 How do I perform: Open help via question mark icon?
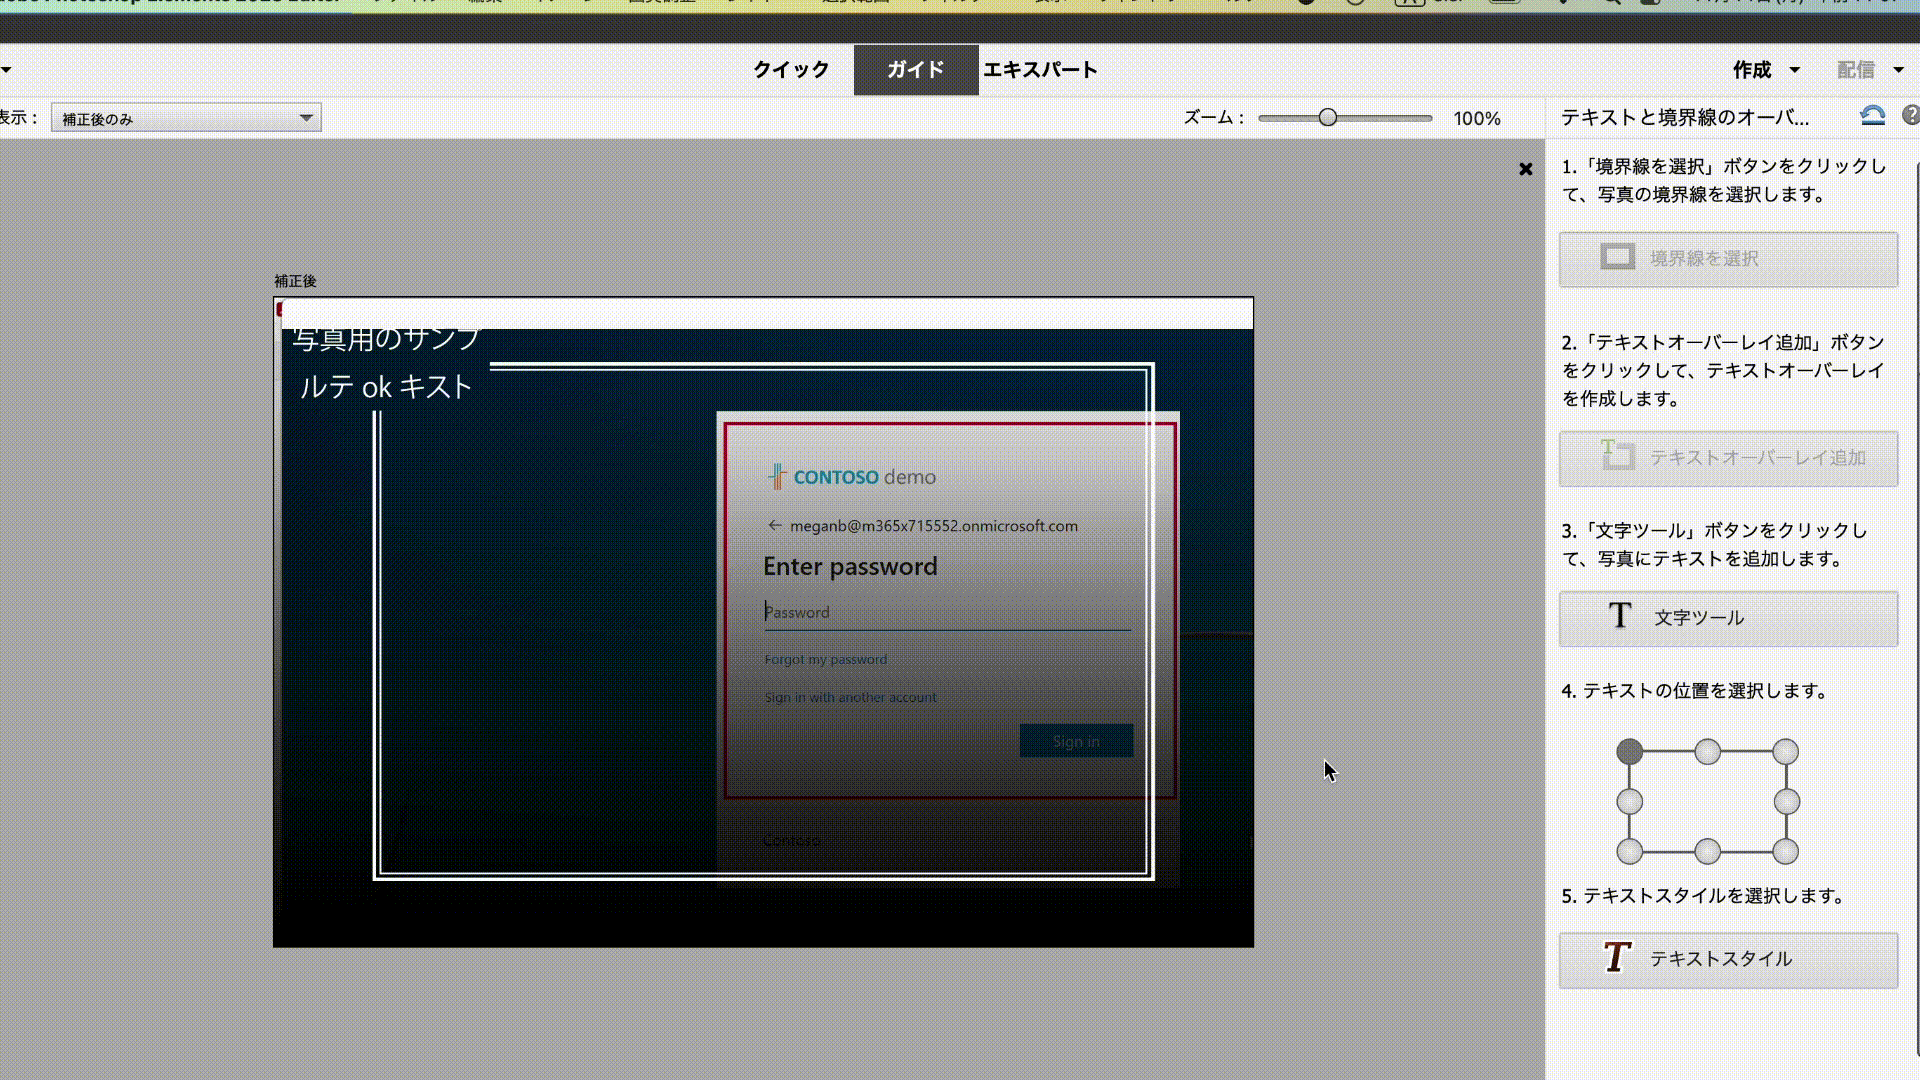(1910, 116)
